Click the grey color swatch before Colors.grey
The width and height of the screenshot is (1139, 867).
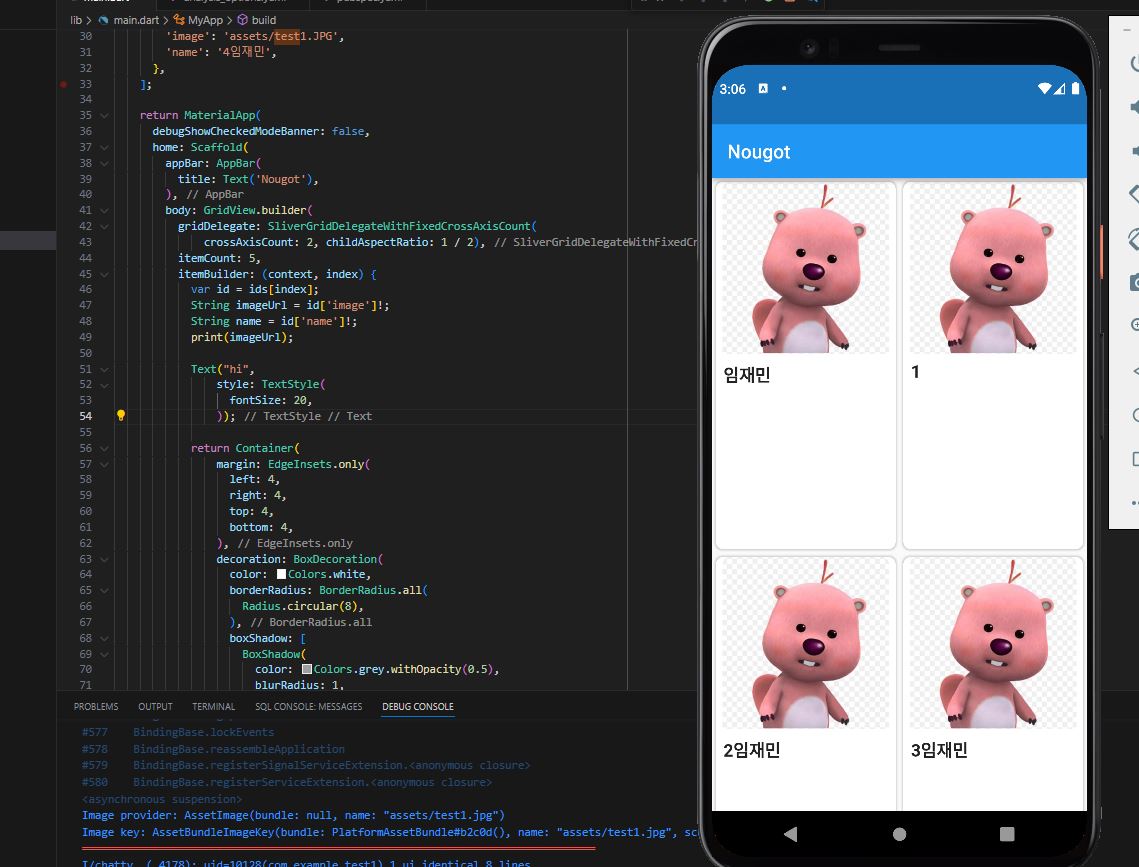pyautogui.click(x=307, y=669)
